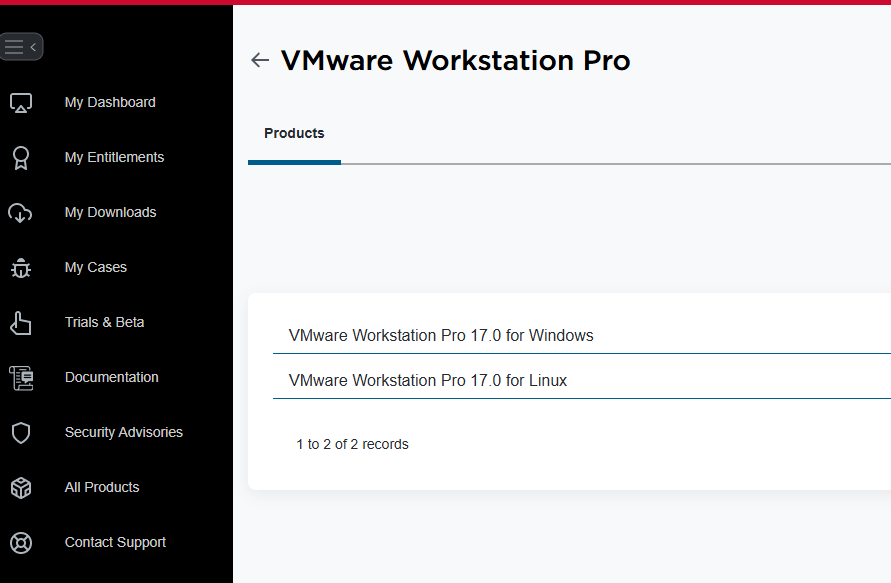Click the My Downloads cloud icon

[x=21, y=213]
